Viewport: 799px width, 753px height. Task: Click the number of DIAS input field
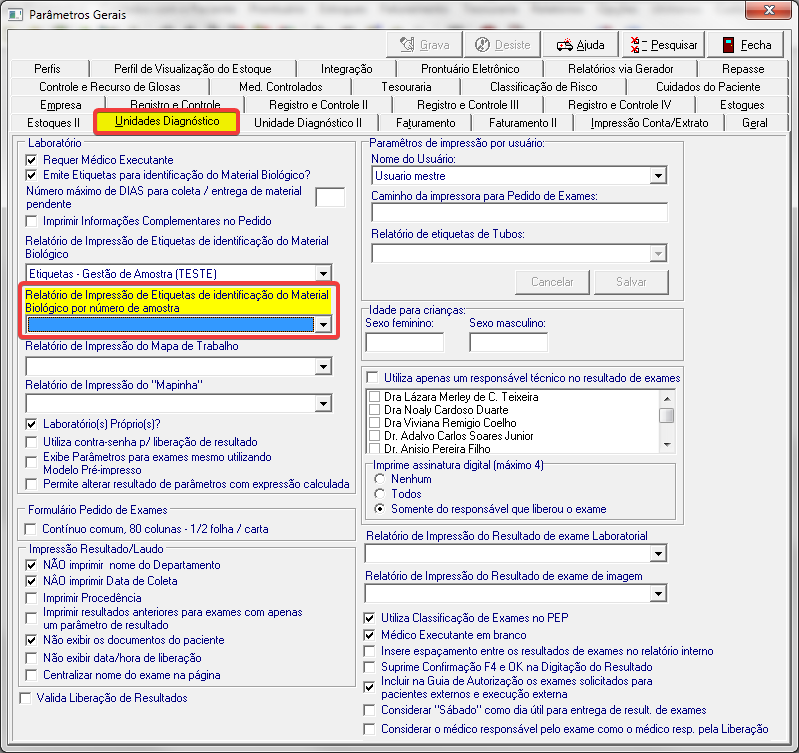[x=330, y=197]
